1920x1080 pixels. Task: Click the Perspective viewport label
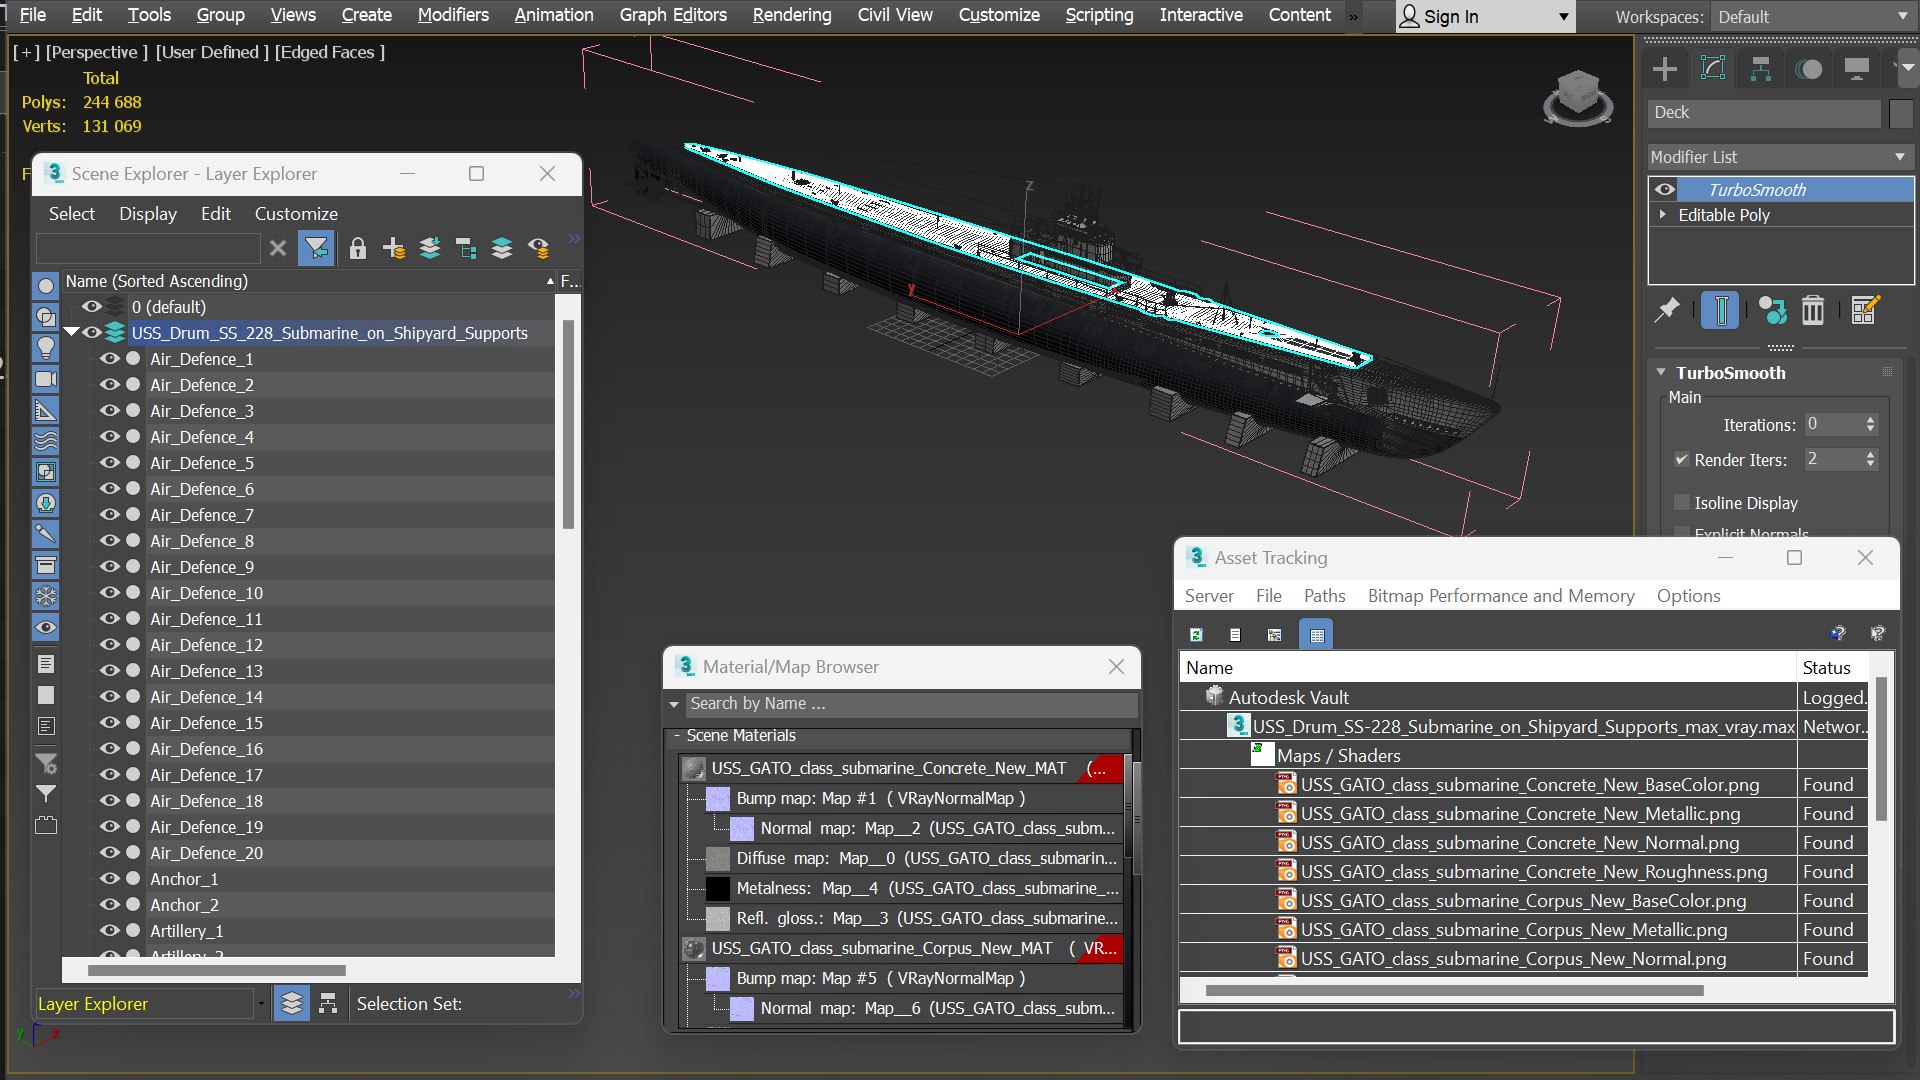pos(97,52)
